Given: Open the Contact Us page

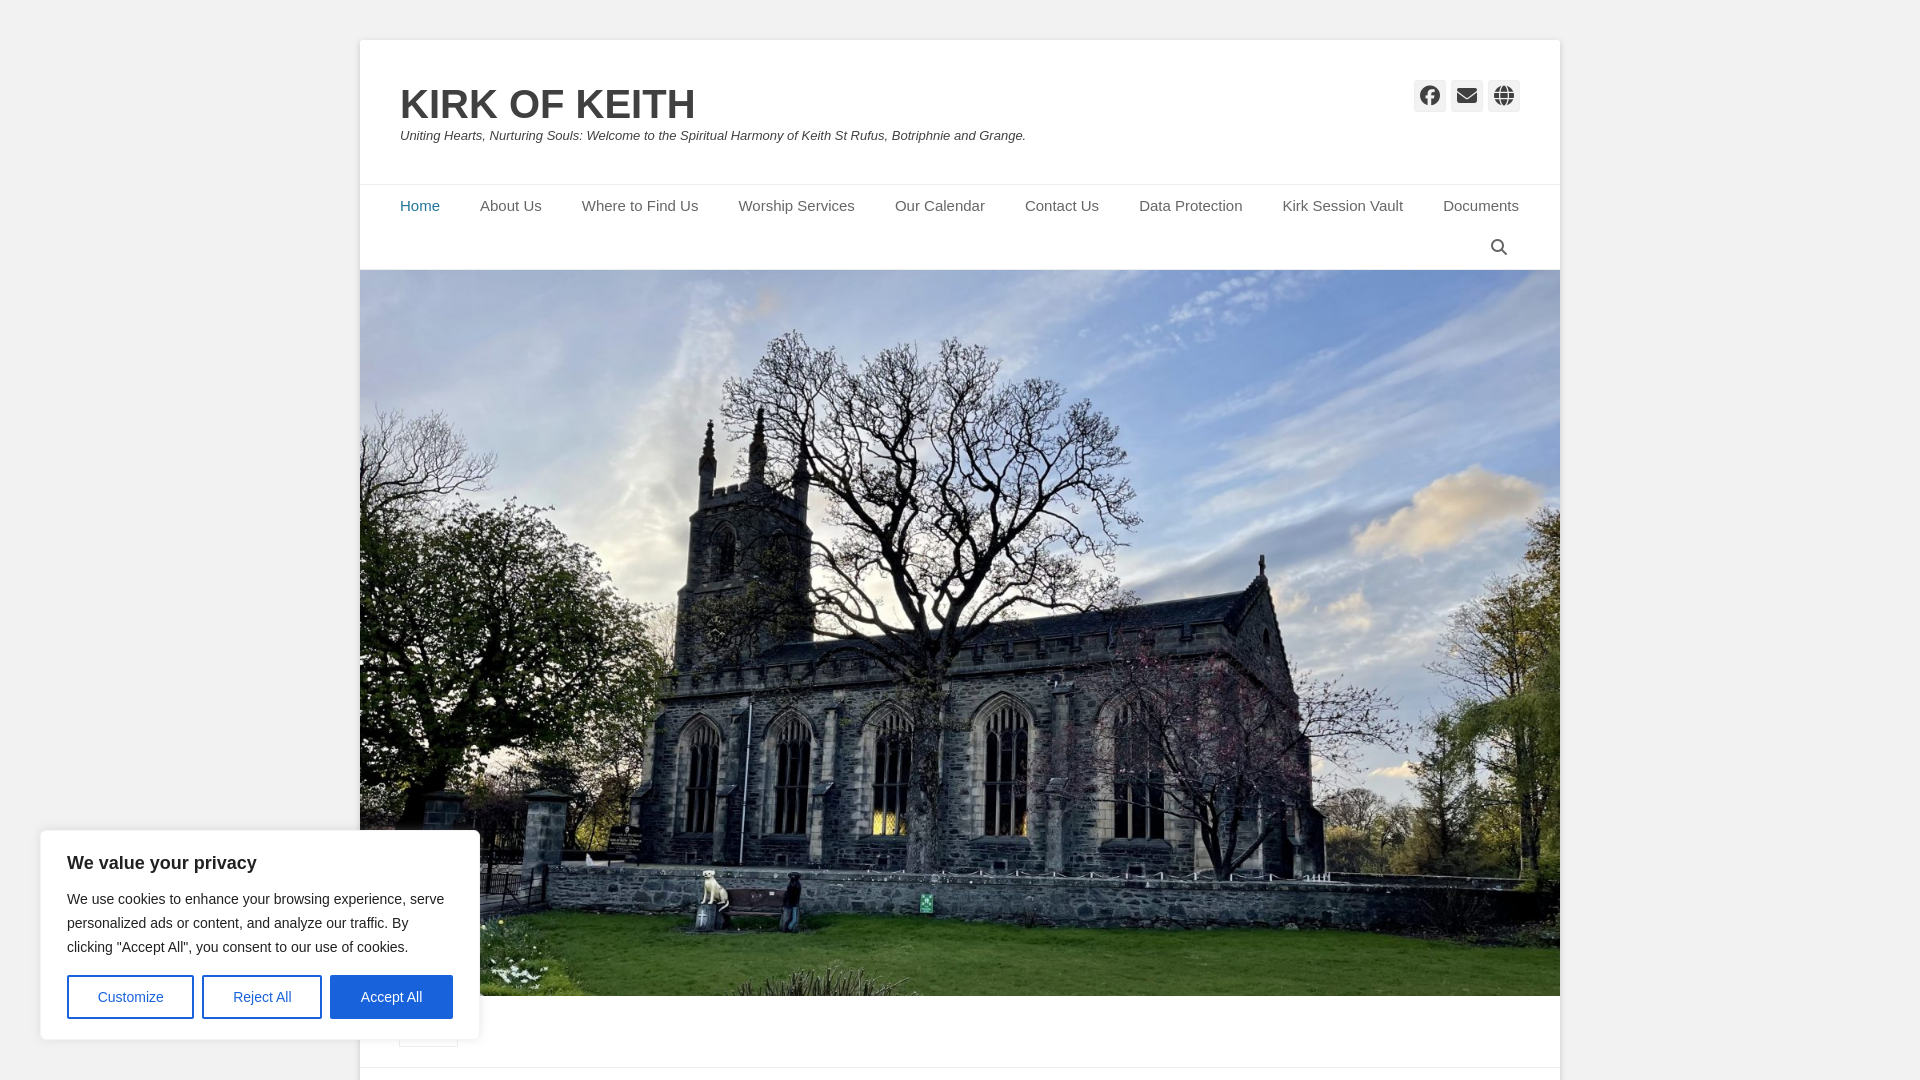Looking at the screenshot, I should tap(1061, 206).
